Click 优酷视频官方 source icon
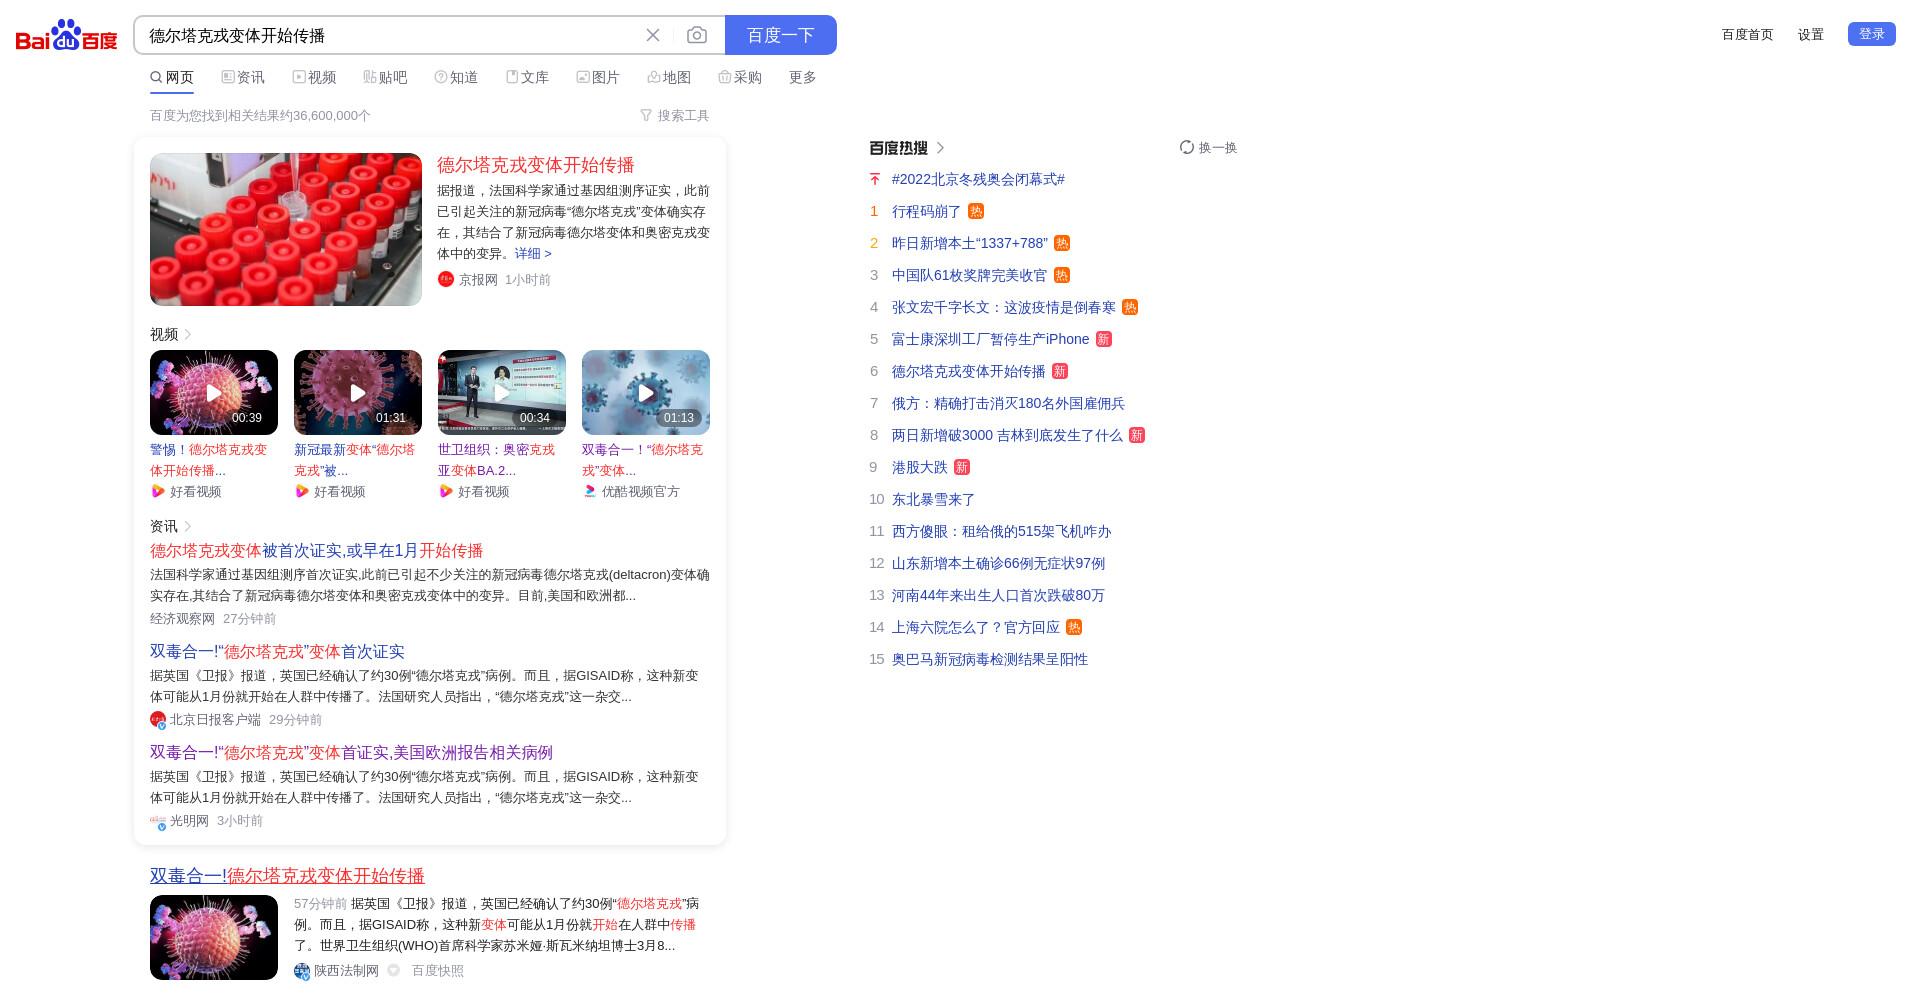Viewport: 1920px width, 998px height. coord(589,491)
